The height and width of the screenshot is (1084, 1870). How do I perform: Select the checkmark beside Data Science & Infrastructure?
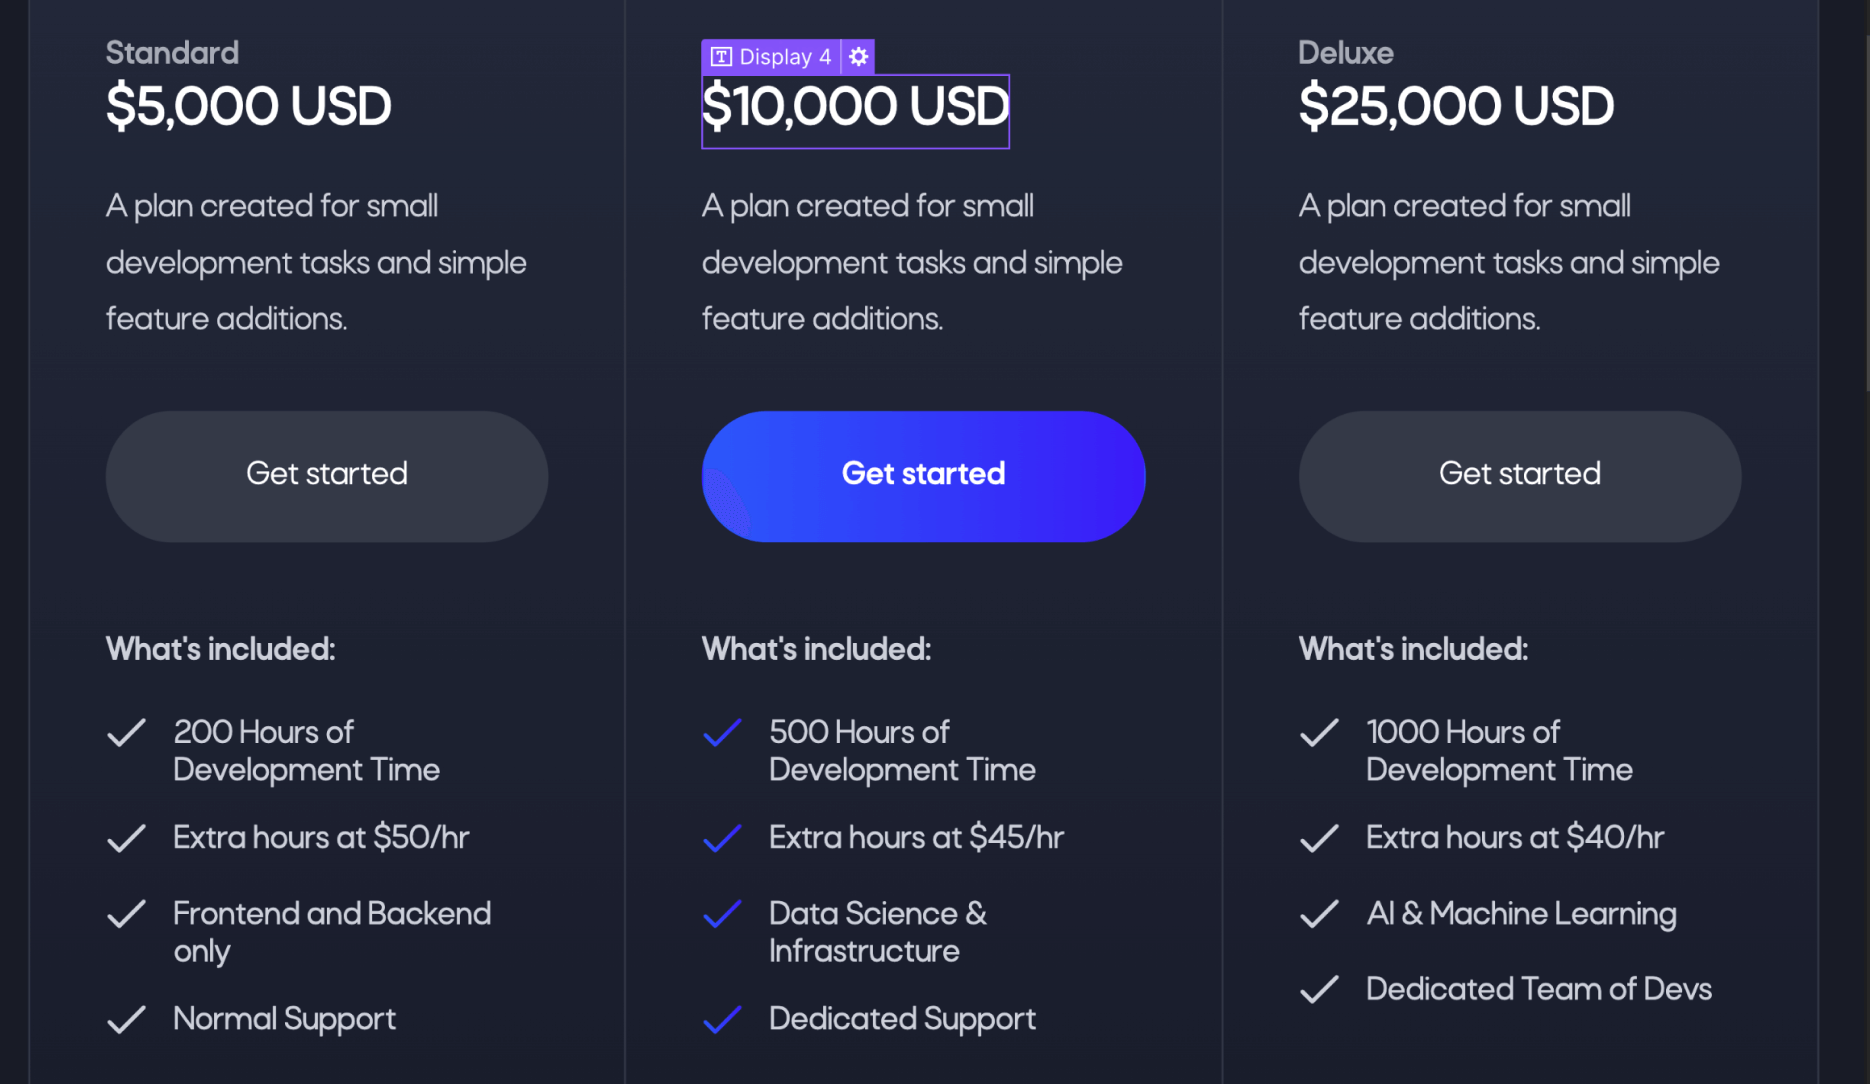click(722, 914)
